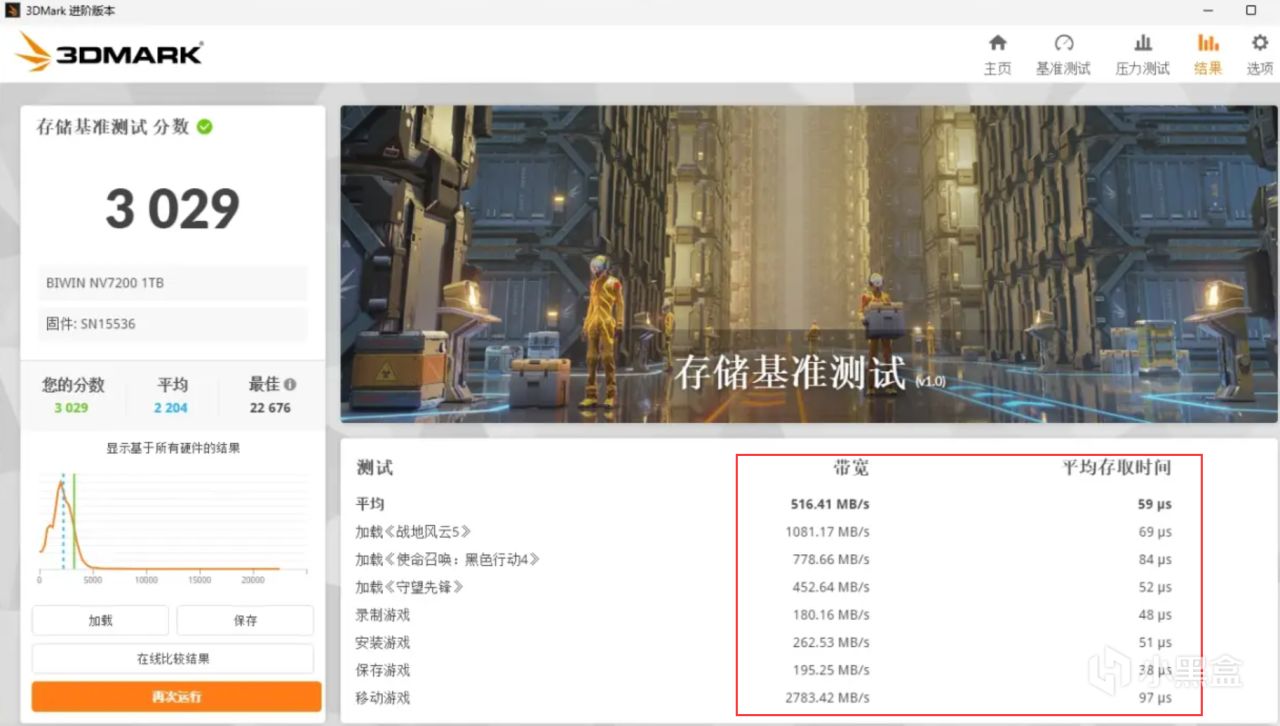The height and width of the screenshot is (726, 1280).
Task: Click the 1081.17 MB/s bandwidth value
Action: [x=826, y=532]
